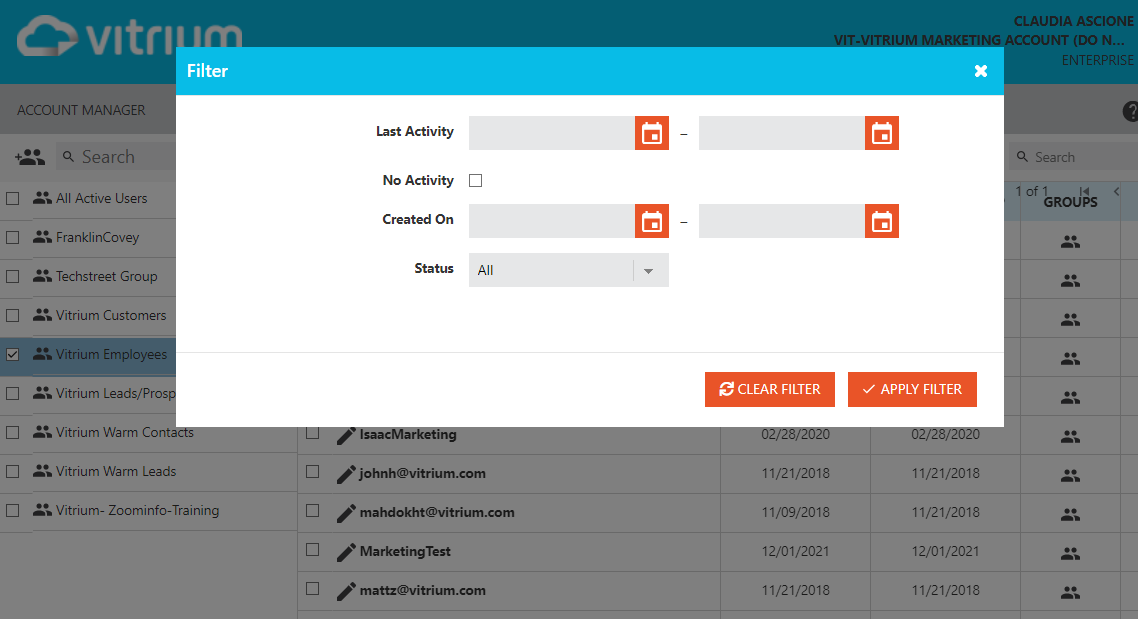
Task: Open groups icon for IsaacMarketing row
Action: point(1071,437)
